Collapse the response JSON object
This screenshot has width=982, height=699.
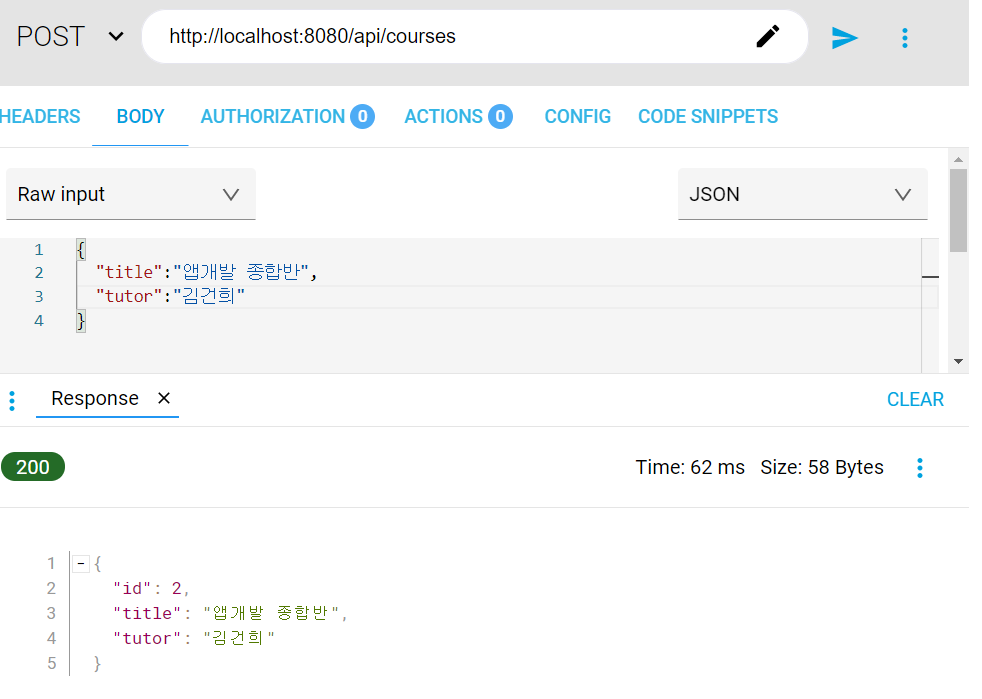coord(81,564)
